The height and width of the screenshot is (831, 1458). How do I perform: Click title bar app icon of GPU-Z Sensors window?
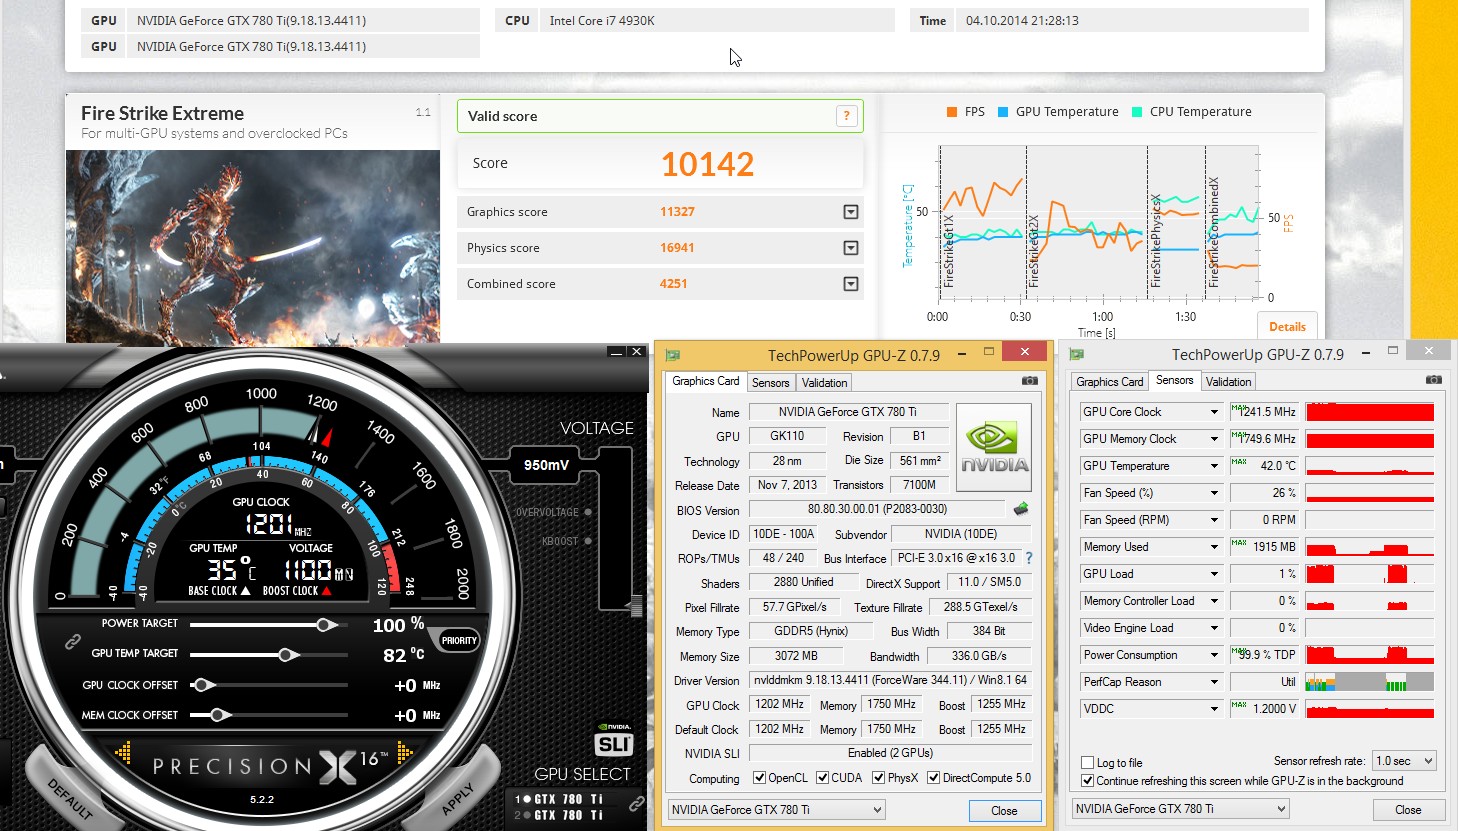pyautogui.click(x=1077, y=354)
